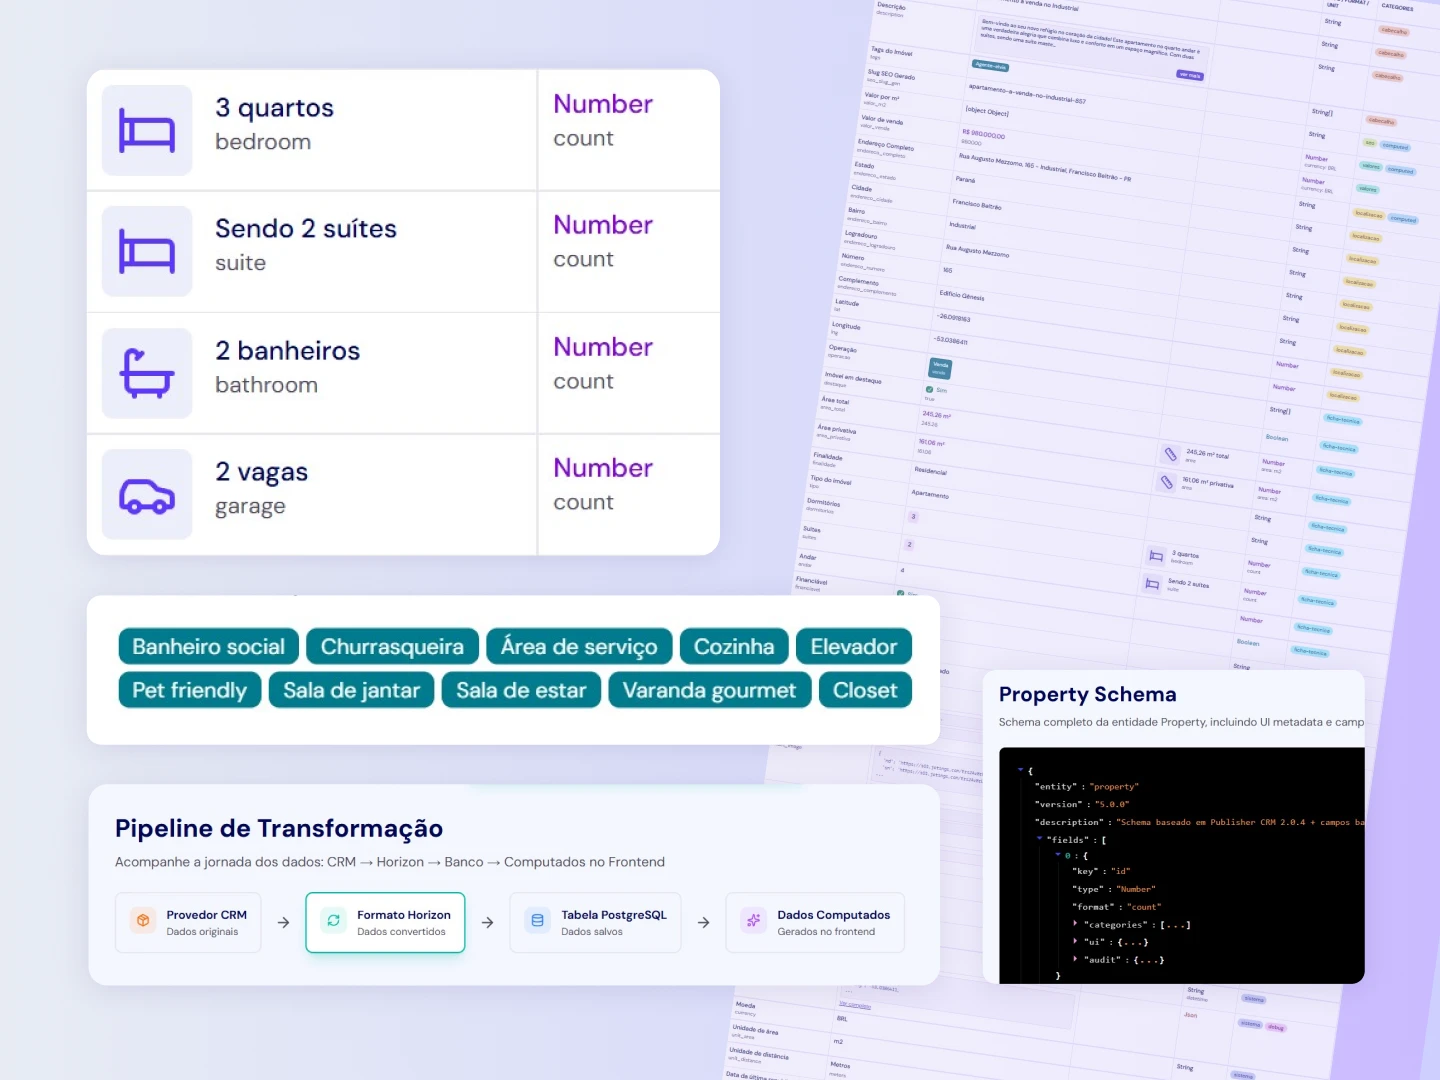
Task: Click the Pipeline de Transformação heading
Action: (x=279, y=829)
